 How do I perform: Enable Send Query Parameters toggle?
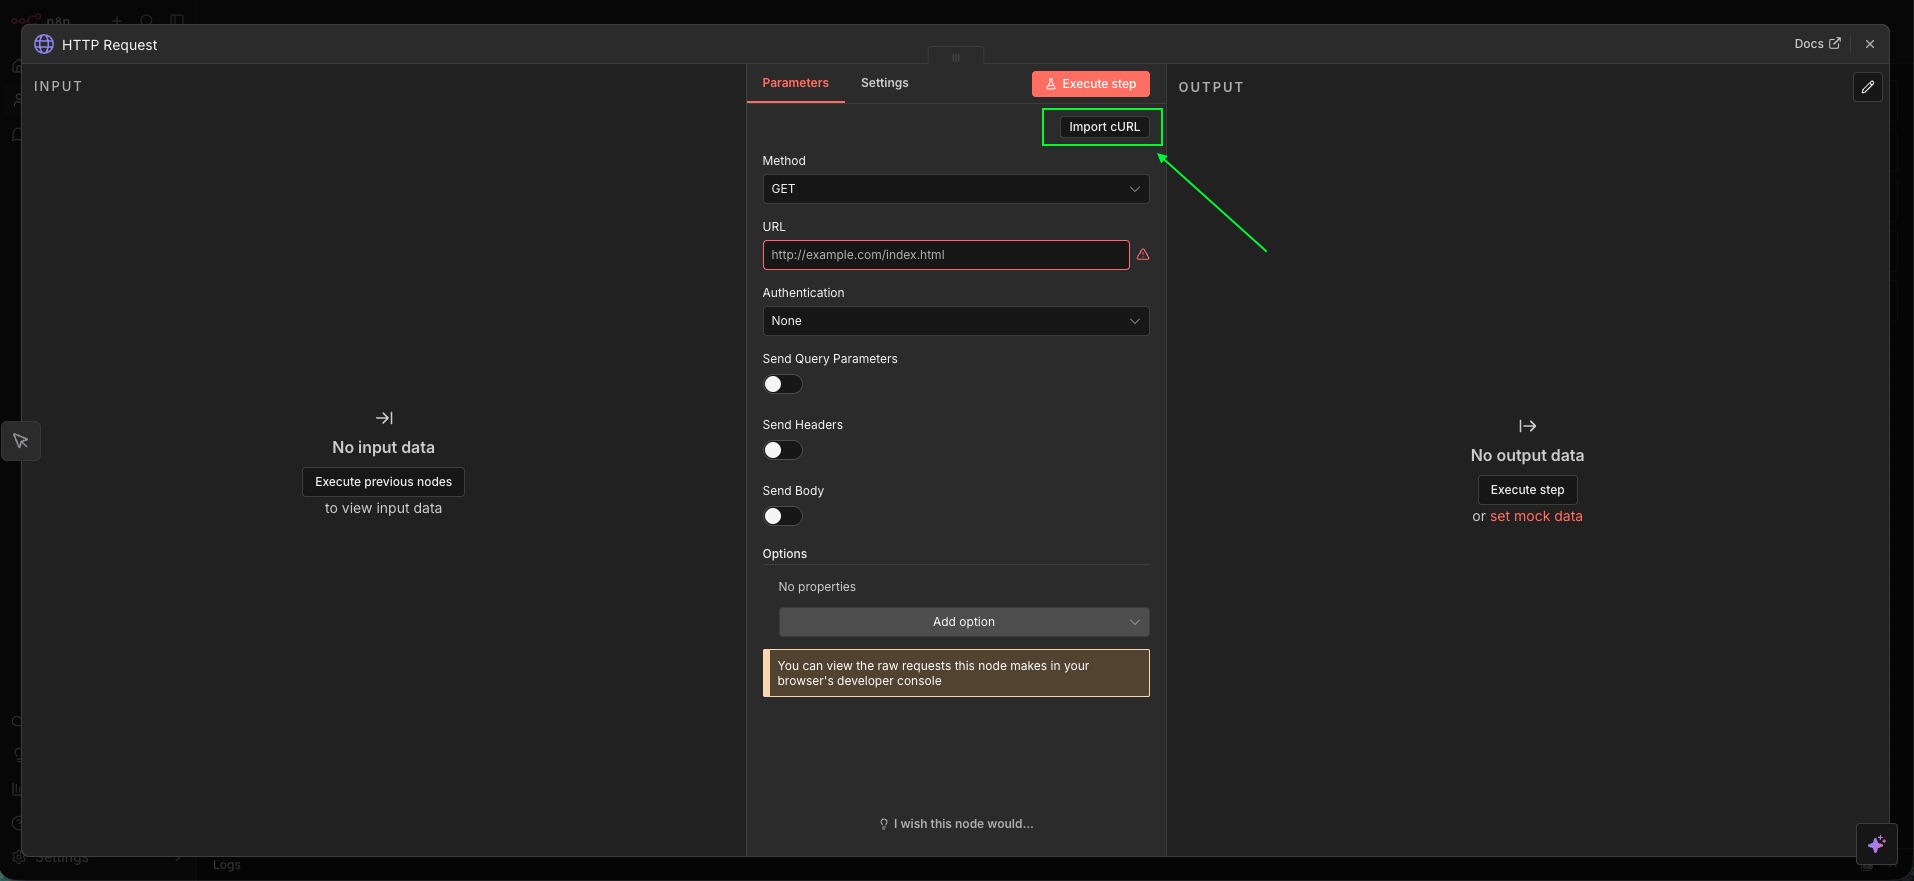[x=782, y=384]
